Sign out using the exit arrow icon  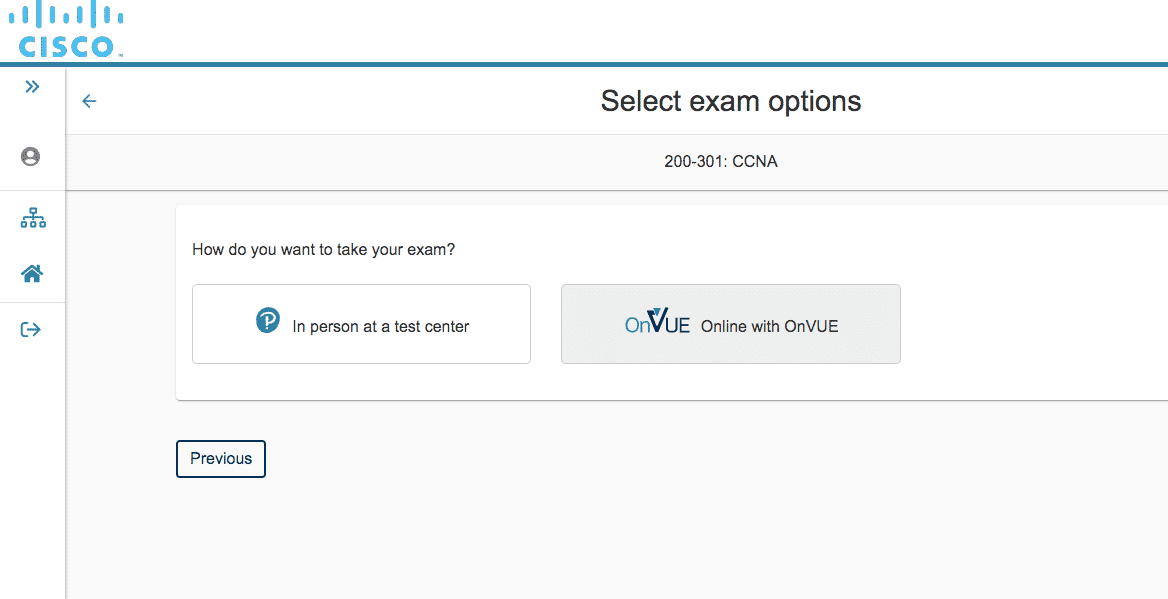coord(31,329)
